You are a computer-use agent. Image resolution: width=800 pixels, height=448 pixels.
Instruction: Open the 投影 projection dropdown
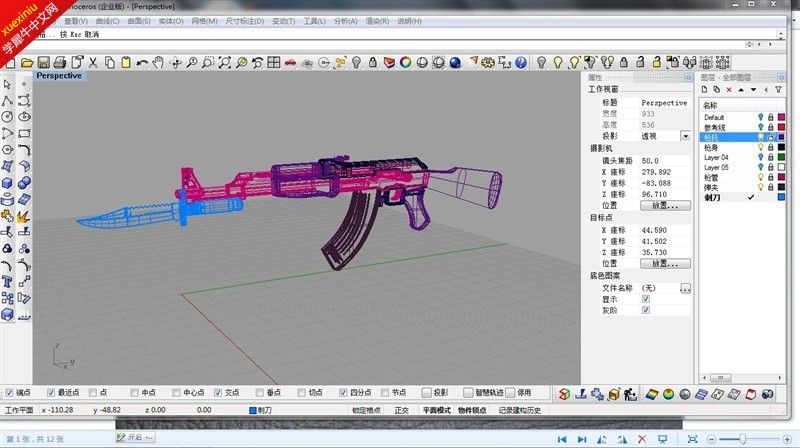pyautogui.click(x=685, y=136)
